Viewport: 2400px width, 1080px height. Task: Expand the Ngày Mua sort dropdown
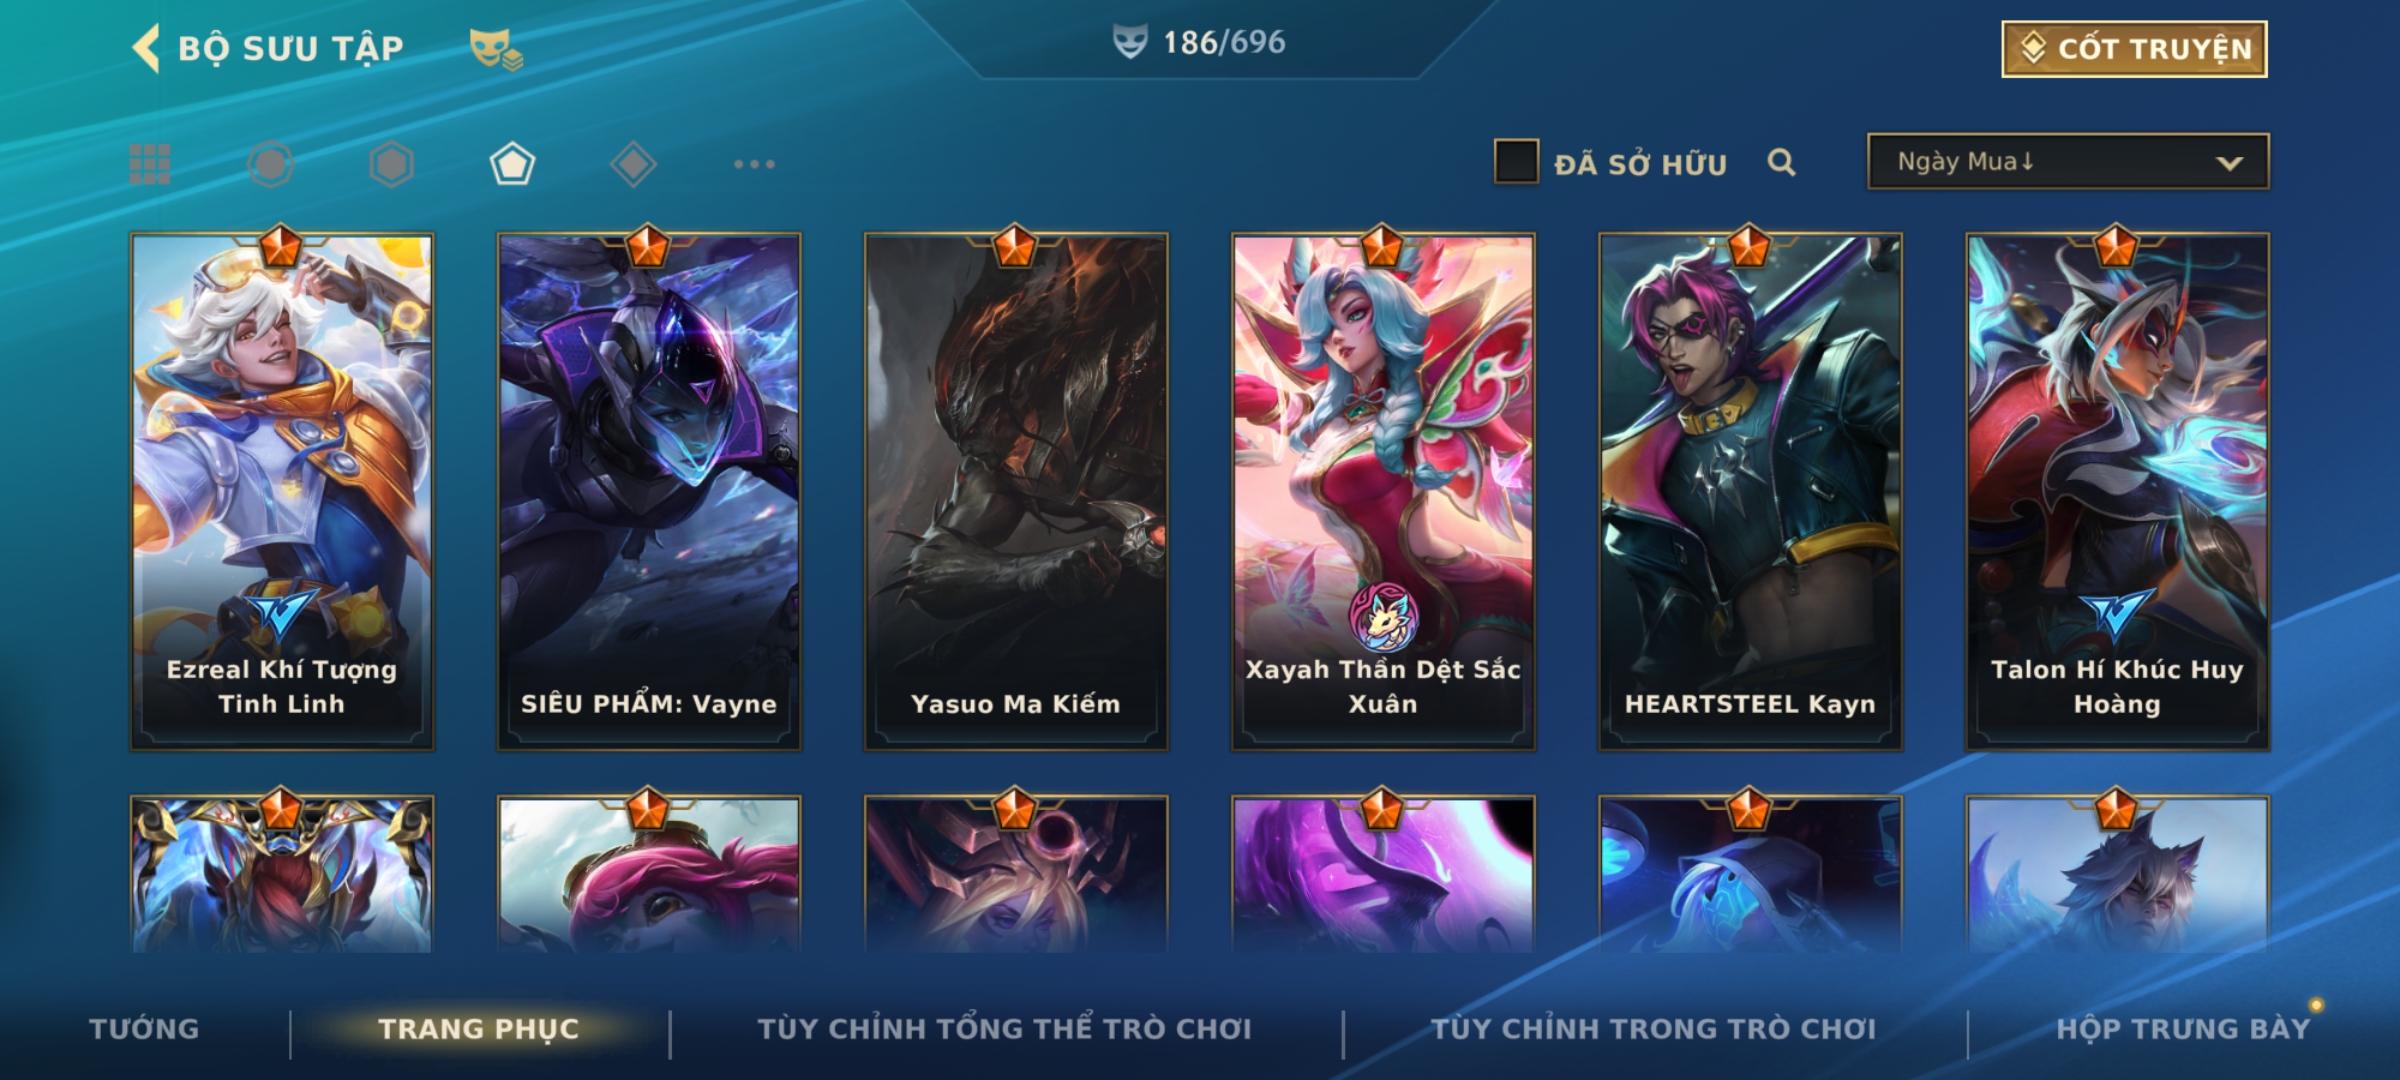click(2068, 161)
